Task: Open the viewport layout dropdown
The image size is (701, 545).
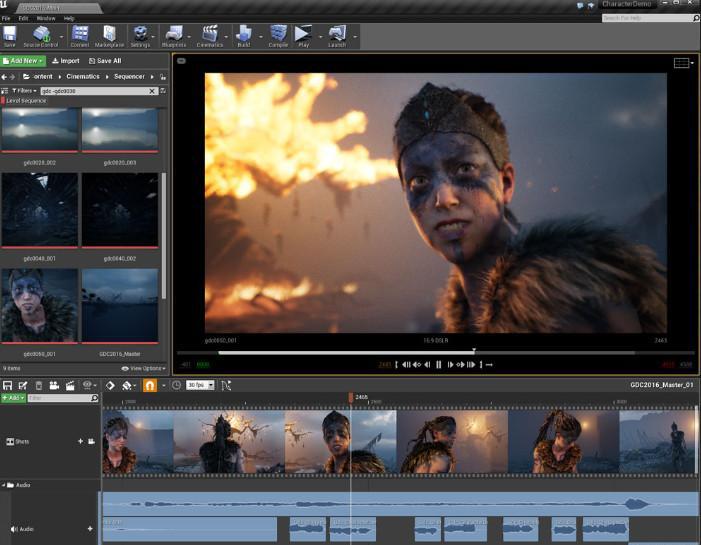Action: pyautogui.click(x=684, y=63)
